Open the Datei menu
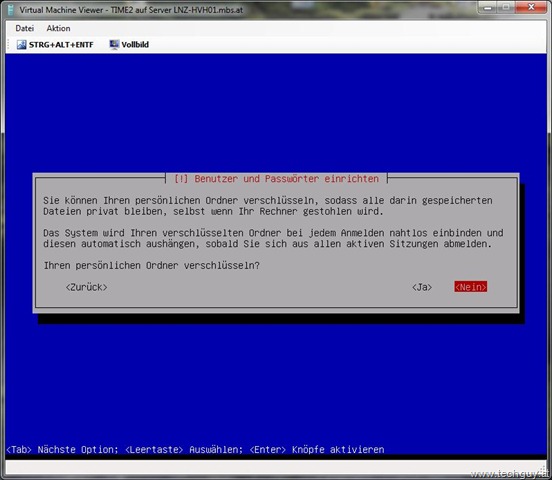The height and width of the screenshot is (480, 552). pyautogui.click(x=25, y=28)
